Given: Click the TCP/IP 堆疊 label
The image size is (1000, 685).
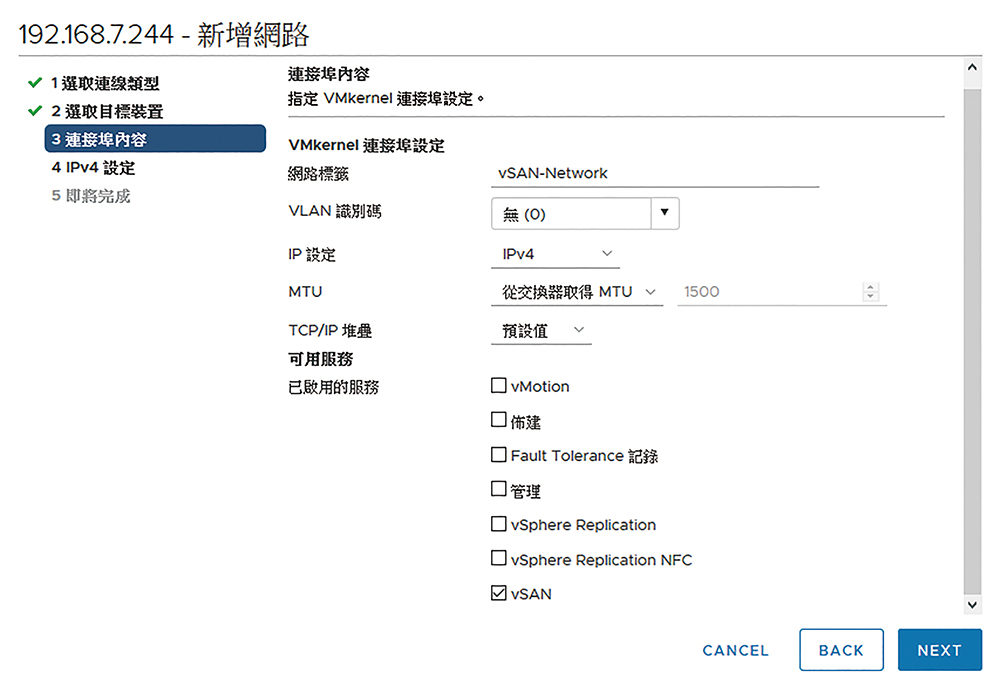Looking at the screenshot, I should [330, 330].
